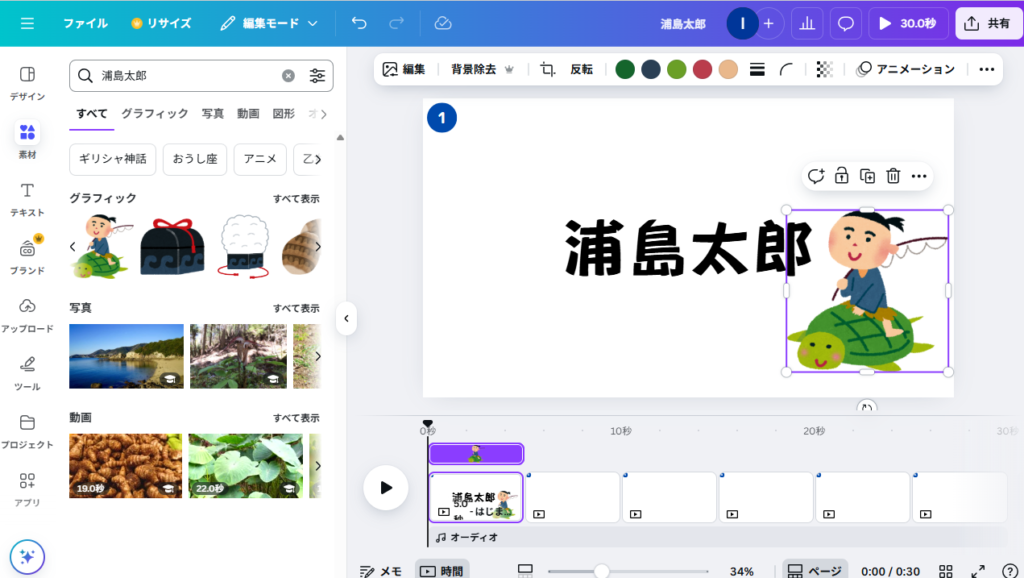Open the transparency checkerboard icon

(824, 69)
